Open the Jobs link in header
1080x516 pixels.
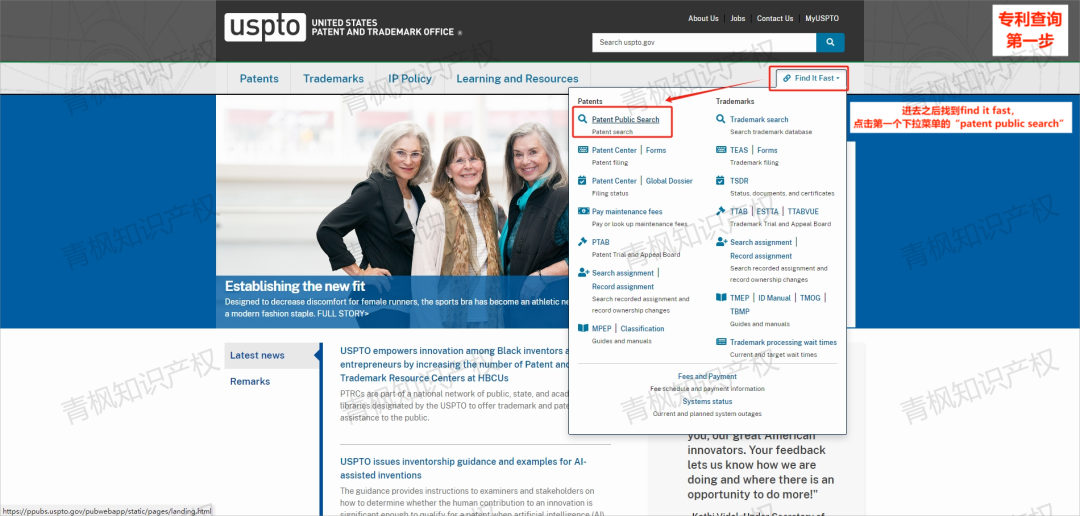click(x=738, y=19)
